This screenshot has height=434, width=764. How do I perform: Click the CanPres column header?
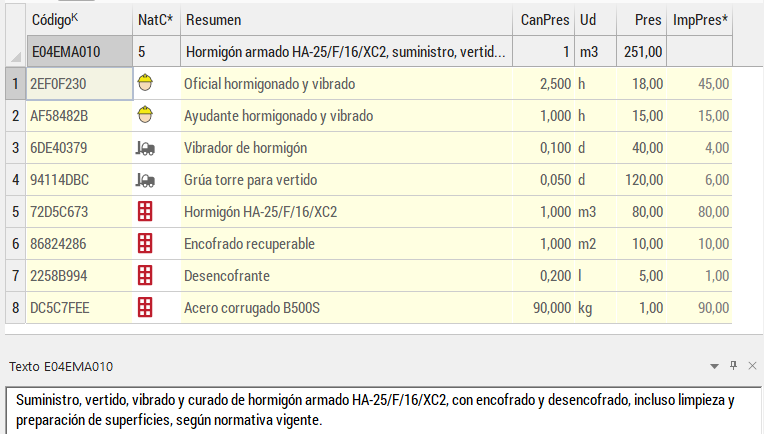point(545,20)
